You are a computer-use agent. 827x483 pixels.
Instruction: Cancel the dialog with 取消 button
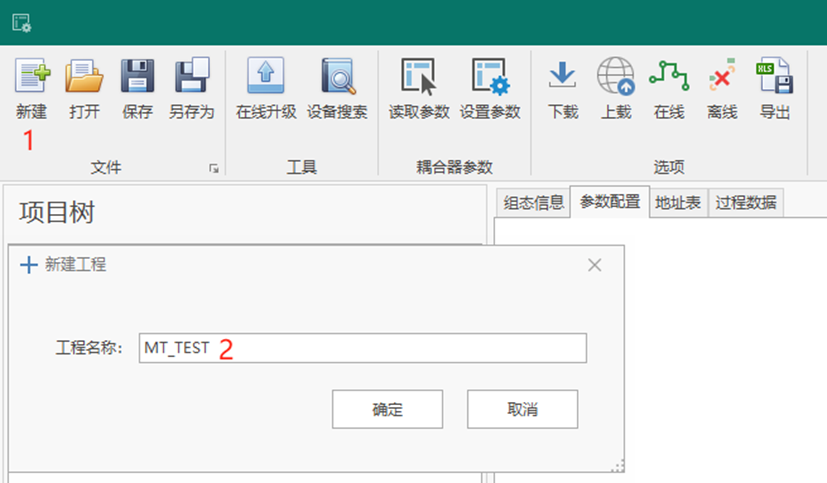click(x=522, y=410)
